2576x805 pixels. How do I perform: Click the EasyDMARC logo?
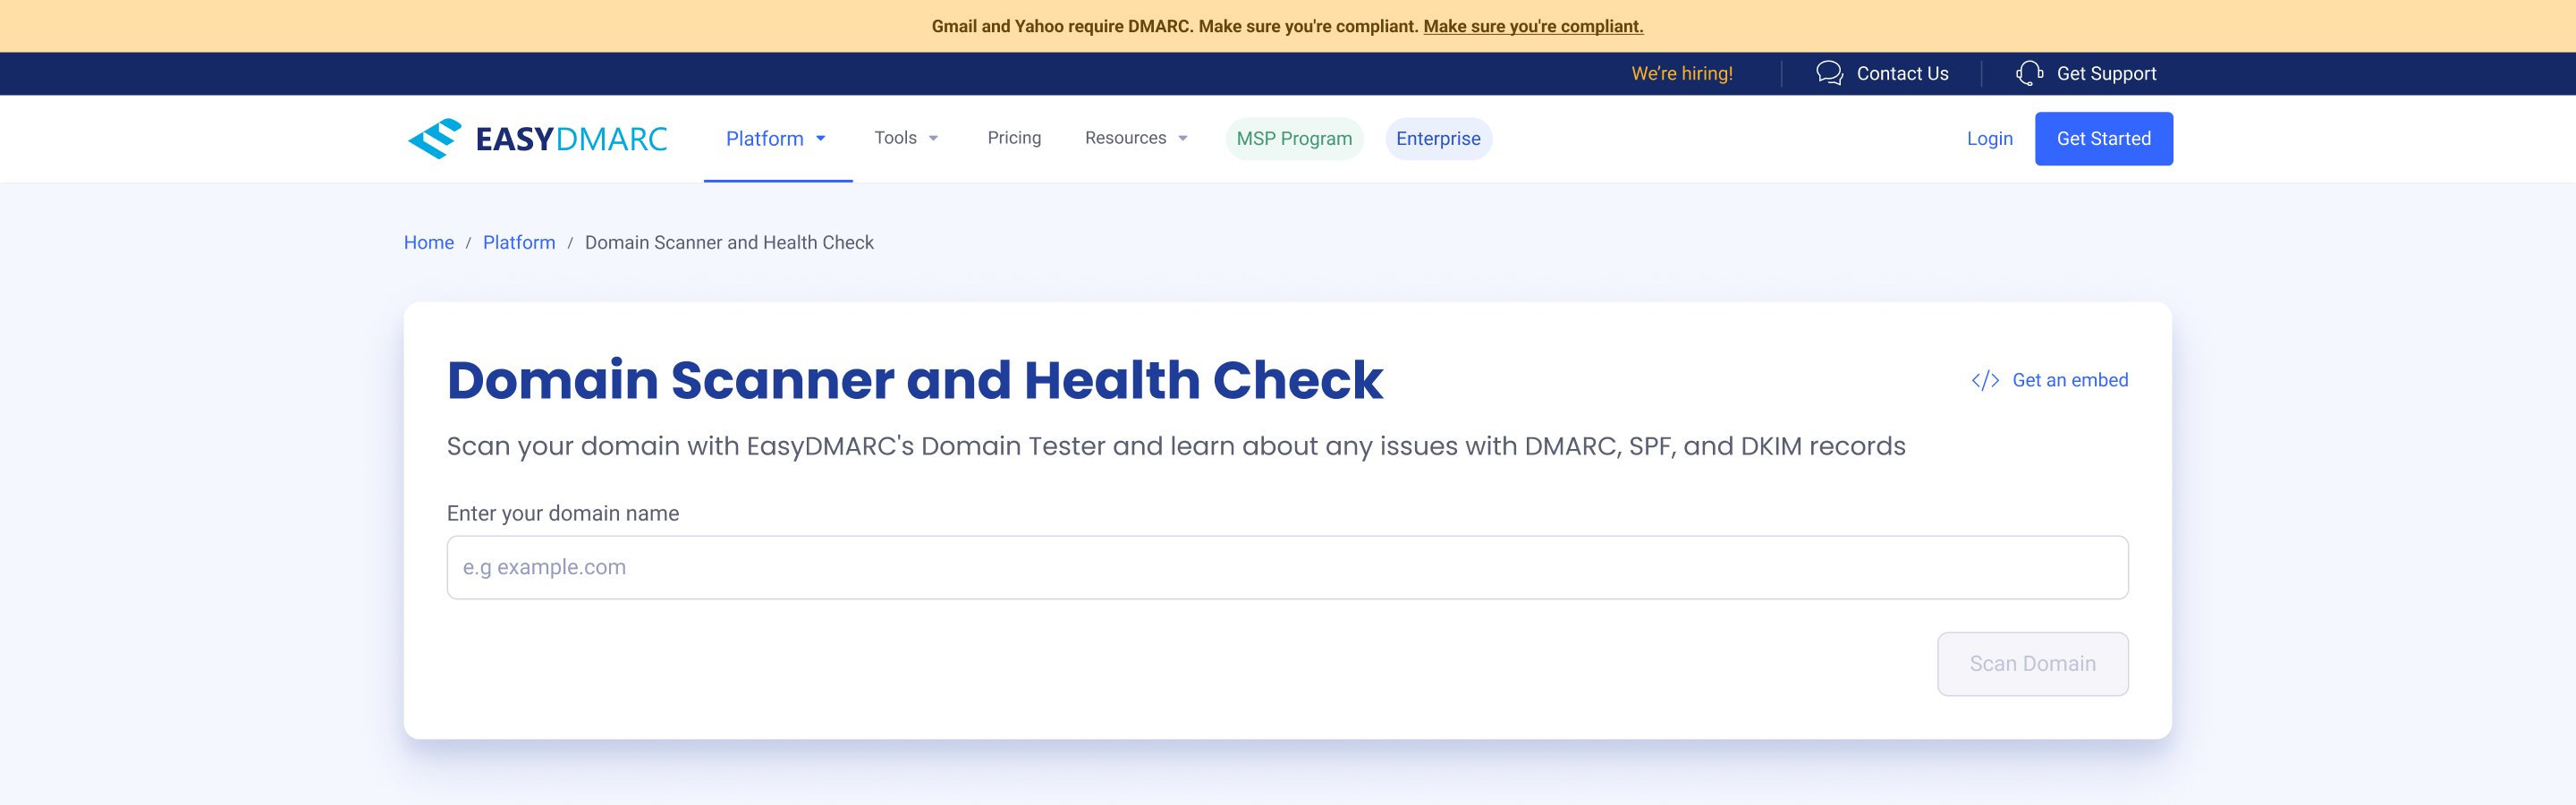(x=537, y=138)
